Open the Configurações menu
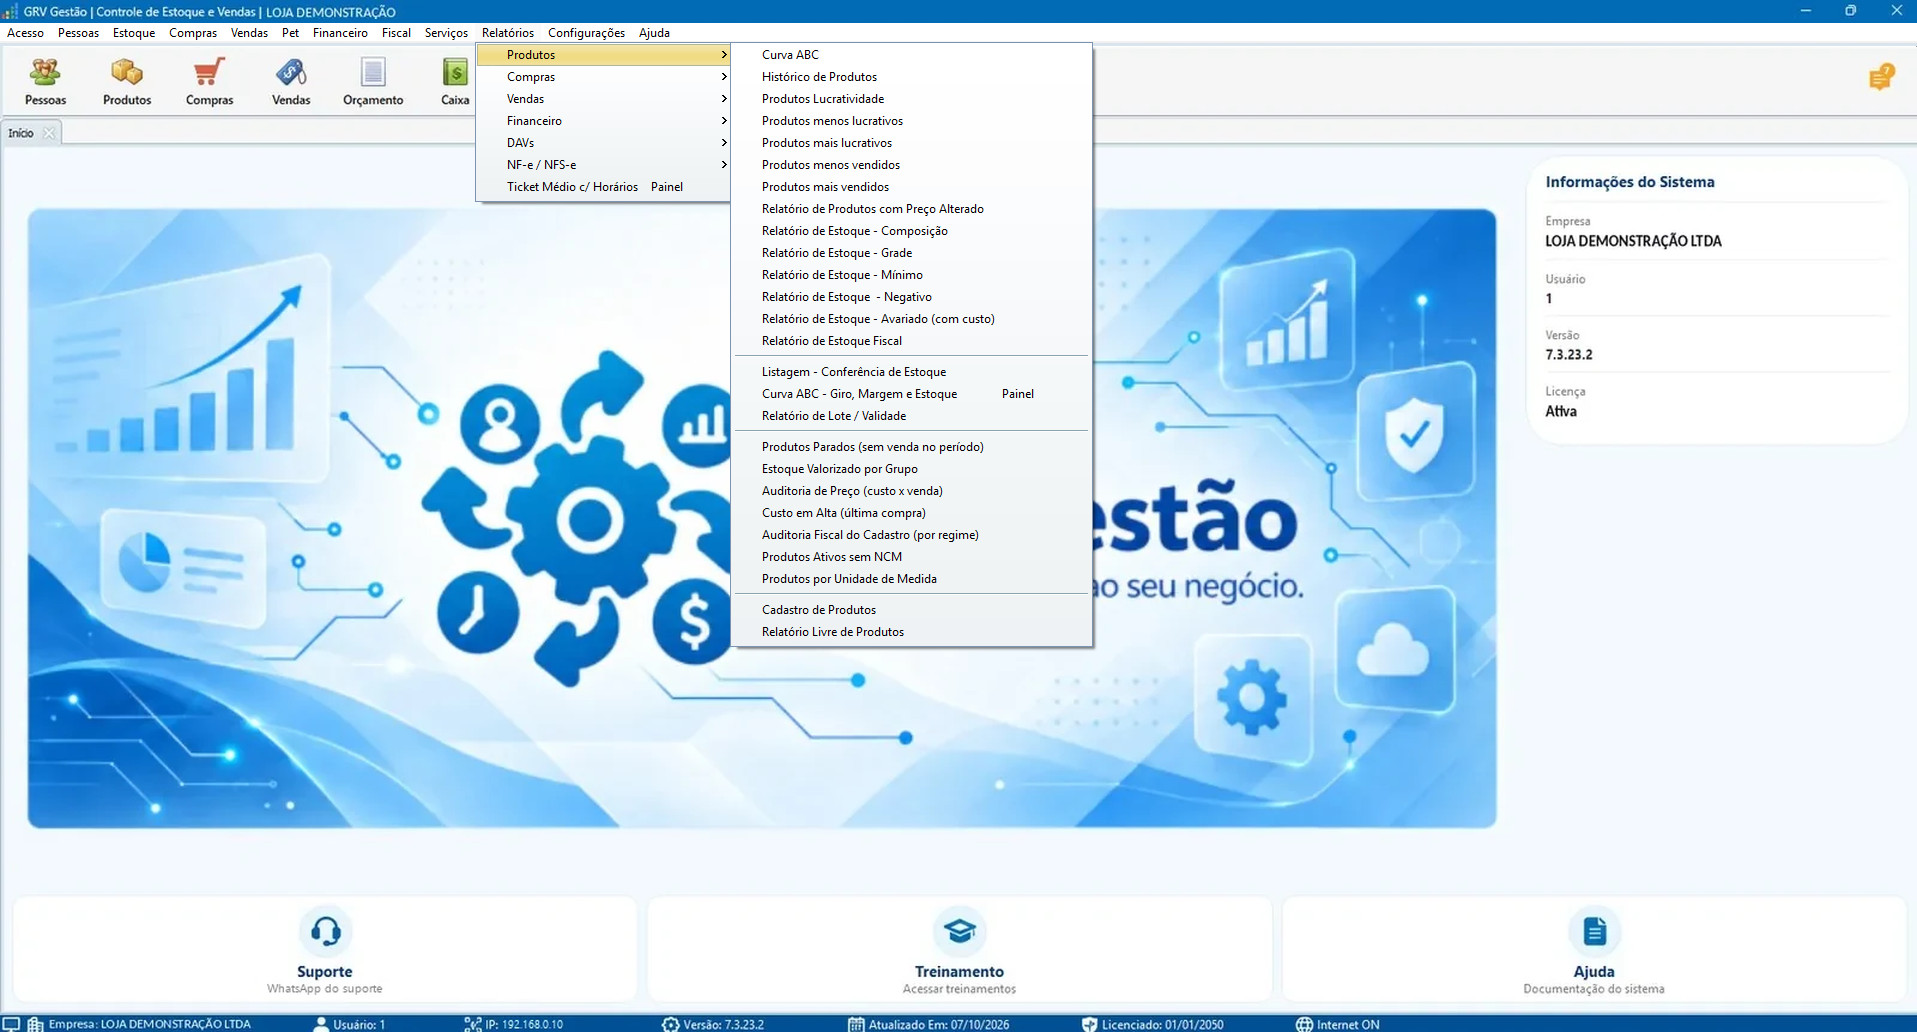The image size is (1917, 1032). pyautogui.click(x=586, y=33)
